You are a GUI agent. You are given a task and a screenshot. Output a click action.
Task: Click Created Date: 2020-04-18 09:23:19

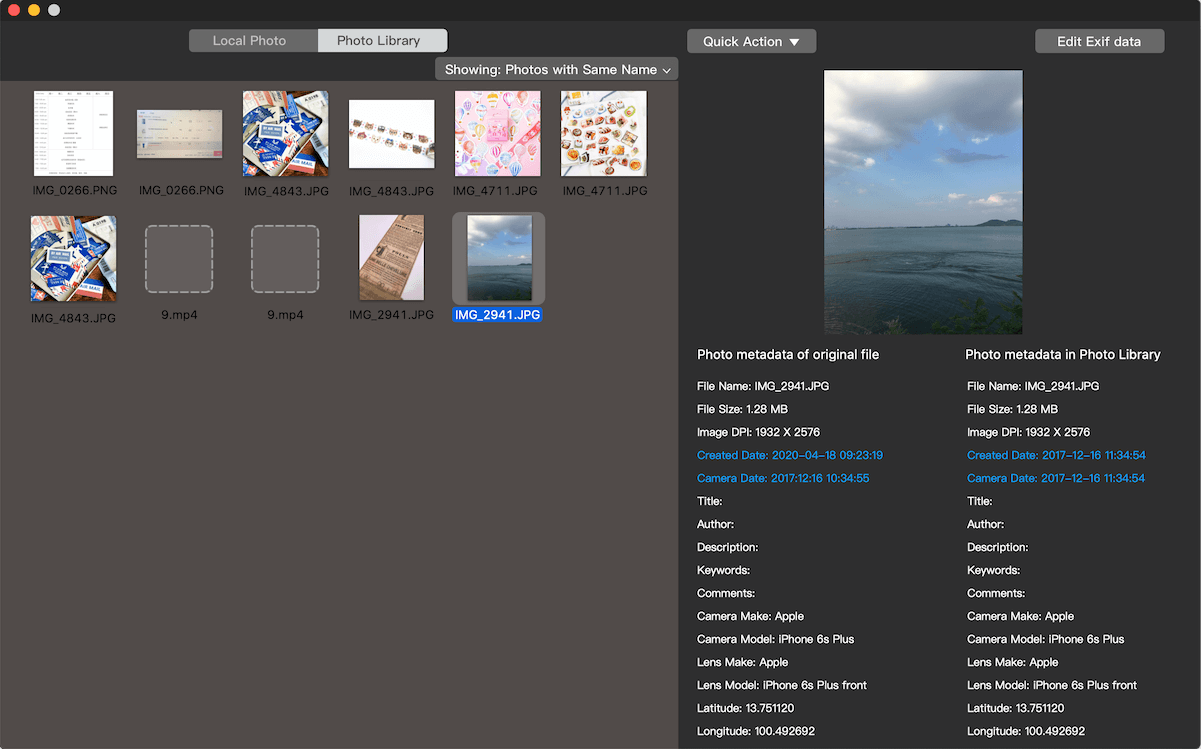[x=790, y=455]
